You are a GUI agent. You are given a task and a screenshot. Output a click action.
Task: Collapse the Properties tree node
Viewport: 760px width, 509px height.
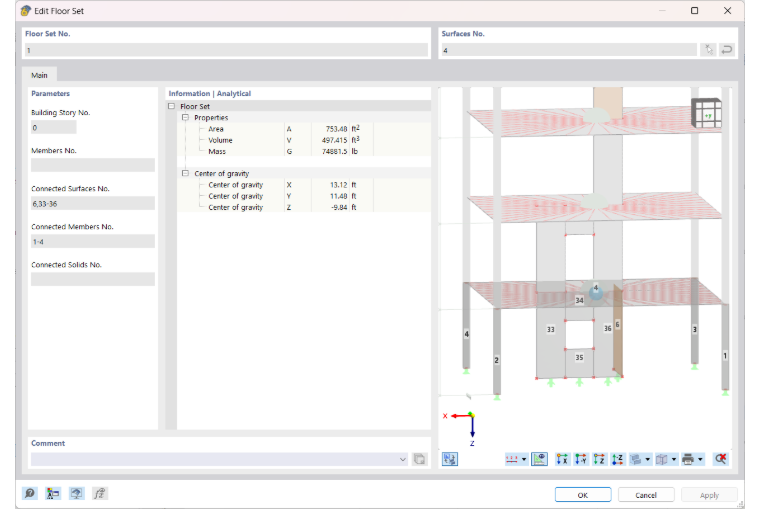(x=185, y=117)
